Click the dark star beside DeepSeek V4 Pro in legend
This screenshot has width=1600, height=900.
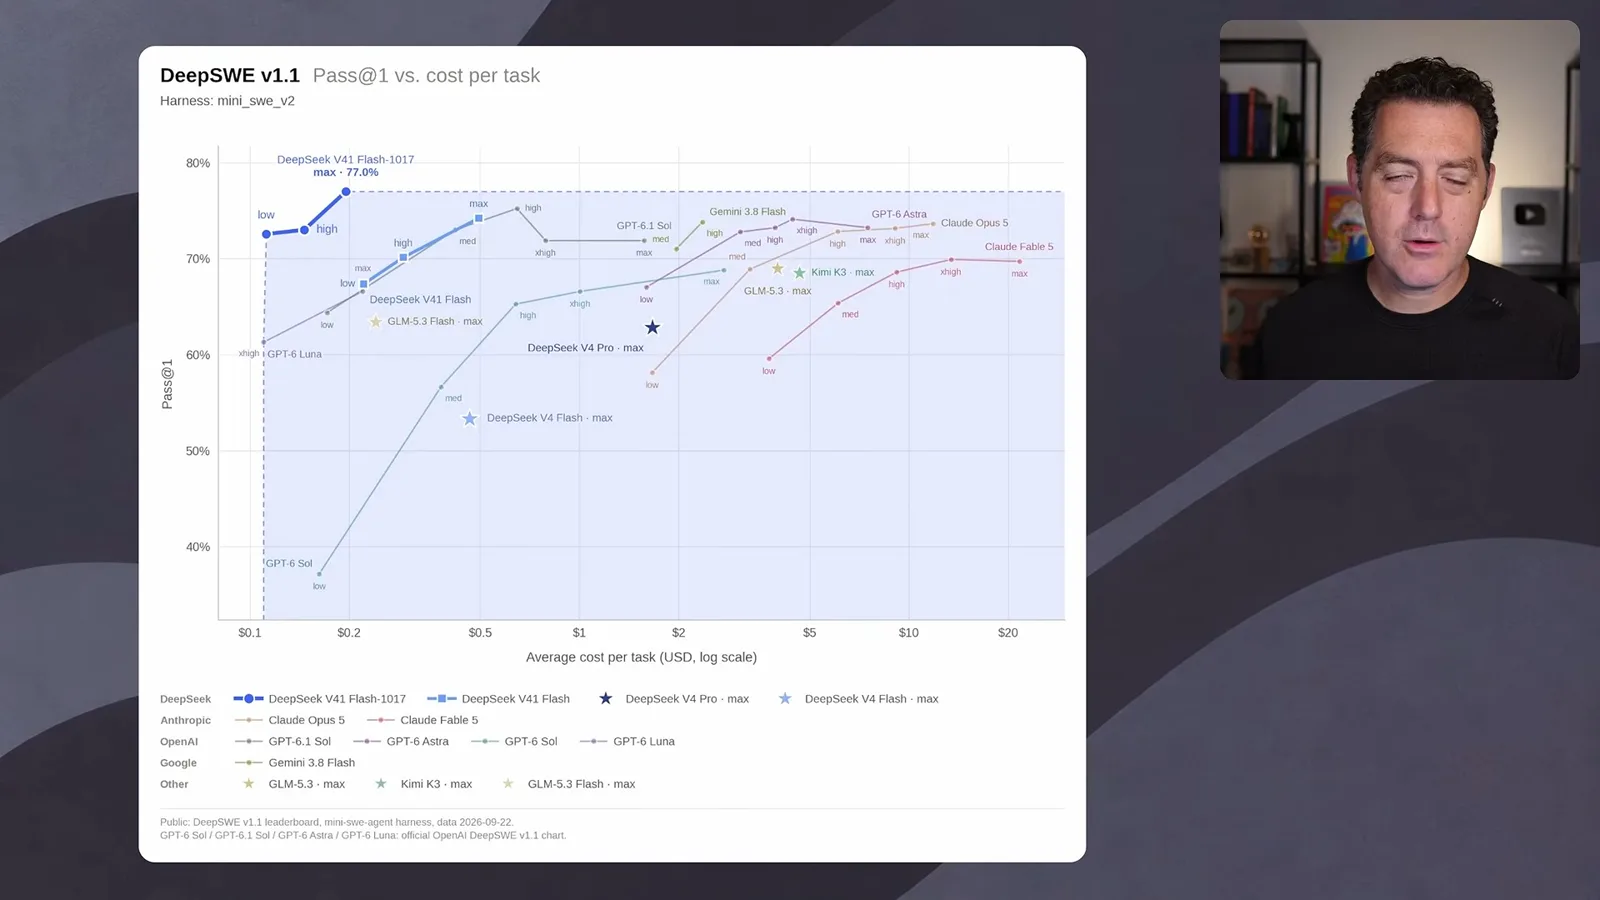(x=605, y=699)
